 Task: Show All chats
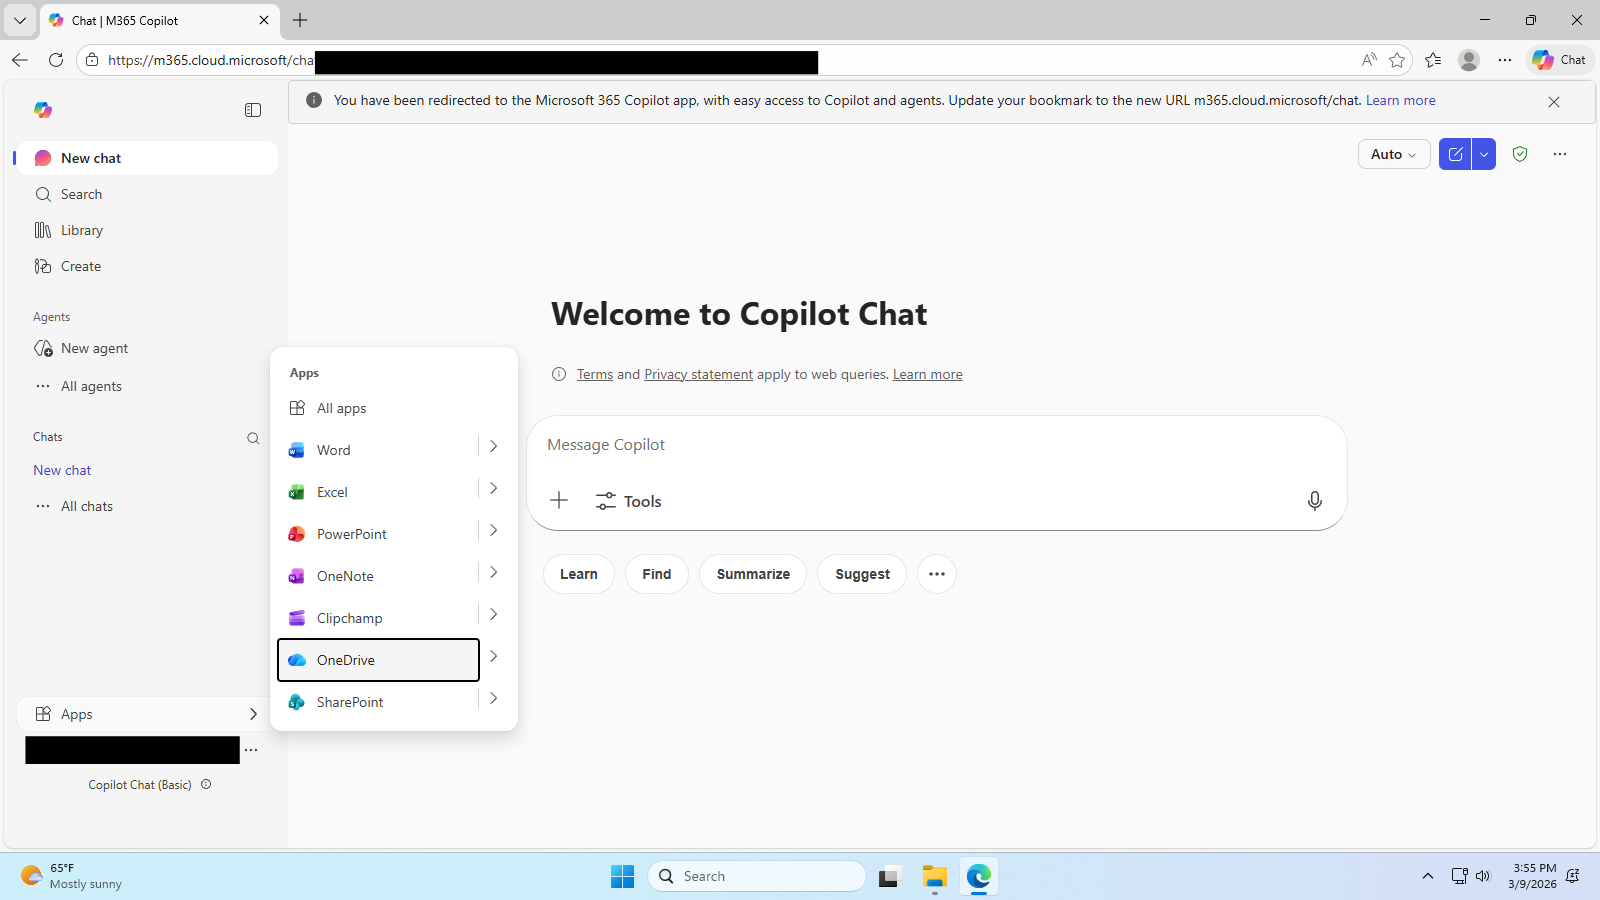(x=147, y=506)
